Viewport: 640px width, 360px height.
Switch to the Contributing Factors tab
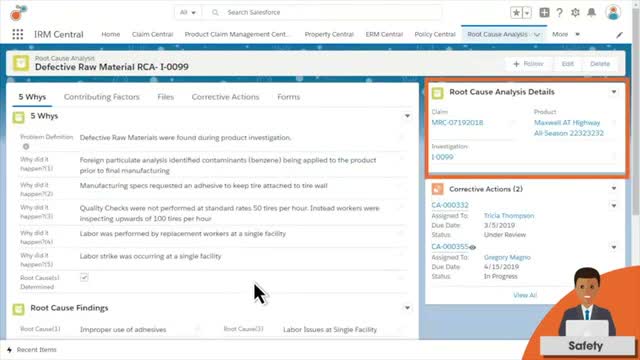[x=102, y=97]
